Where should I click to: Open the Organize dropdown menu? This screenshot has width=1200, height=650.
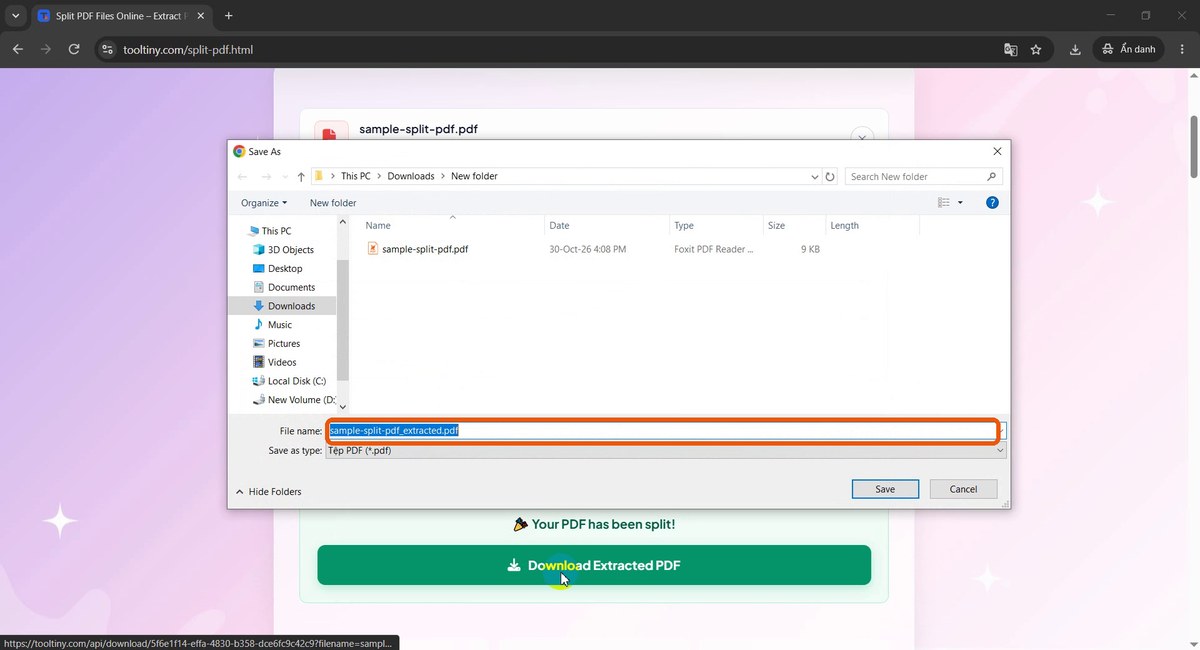pyautogui.click(x=264, y=203)
